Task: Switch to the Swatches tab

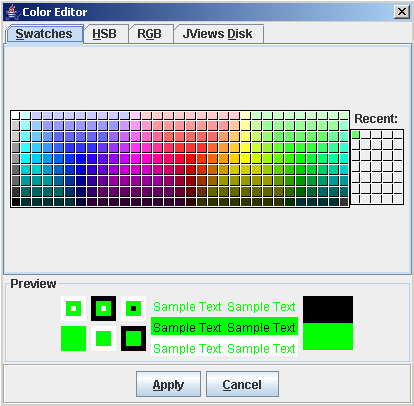Action: [x=44, y=34]
